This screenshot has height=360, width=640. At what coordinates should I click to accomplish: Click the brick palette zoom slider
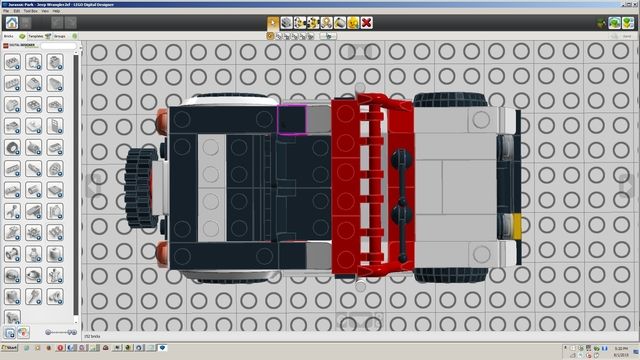pos(60,332)
